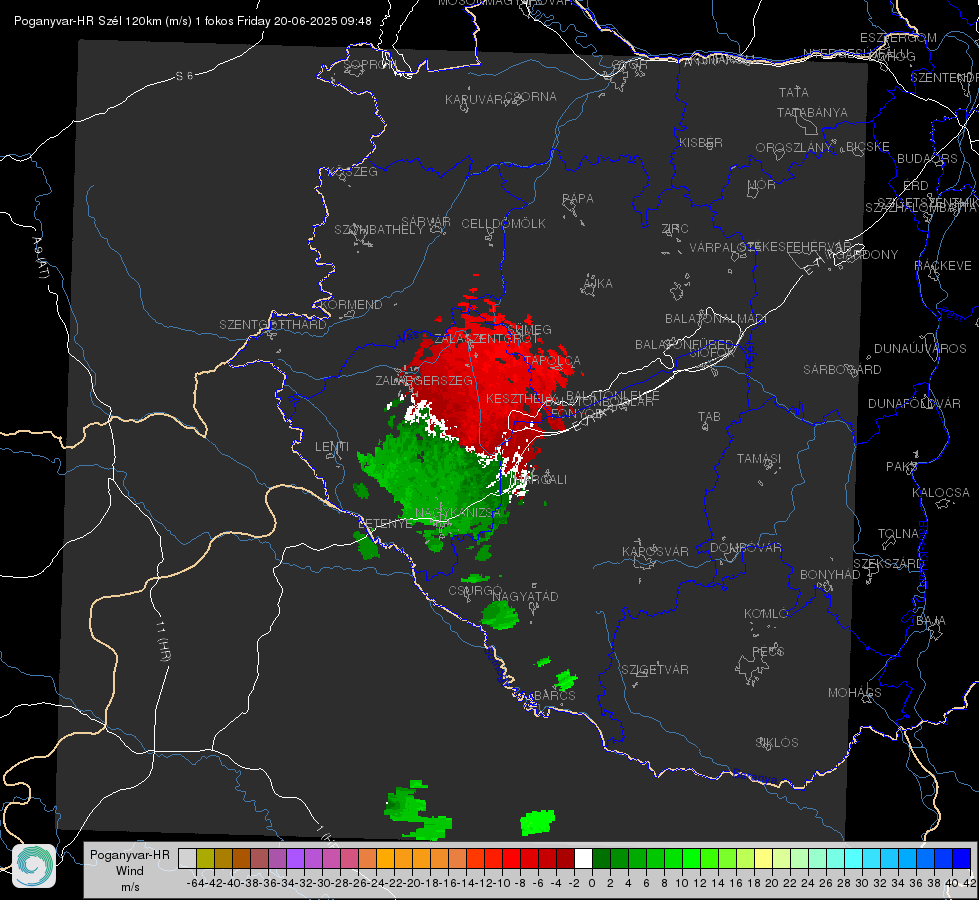Viewport: 979px width, 900px height.
Task: Select the OROSZLANY label
Action: [794, 147]
